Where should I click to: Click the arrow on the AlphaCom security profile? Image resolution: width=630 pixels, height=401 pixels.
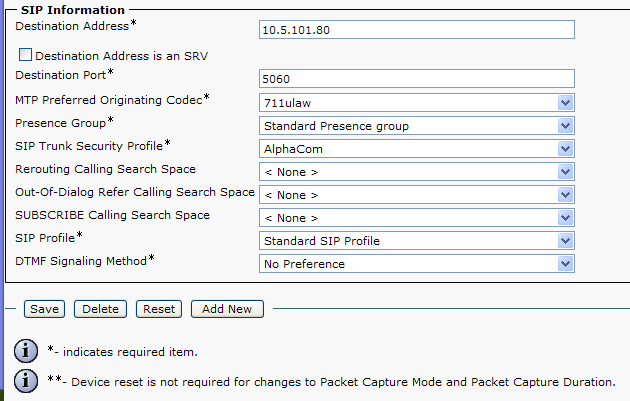point(565,148)
